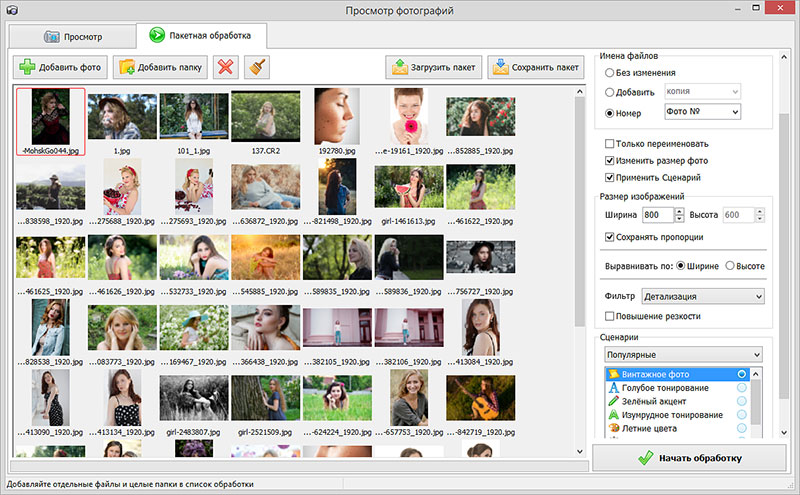This screenshot has height=495, width=800.
Task: Click the blue toning letter A icon
Action: (x=614, y=388)
